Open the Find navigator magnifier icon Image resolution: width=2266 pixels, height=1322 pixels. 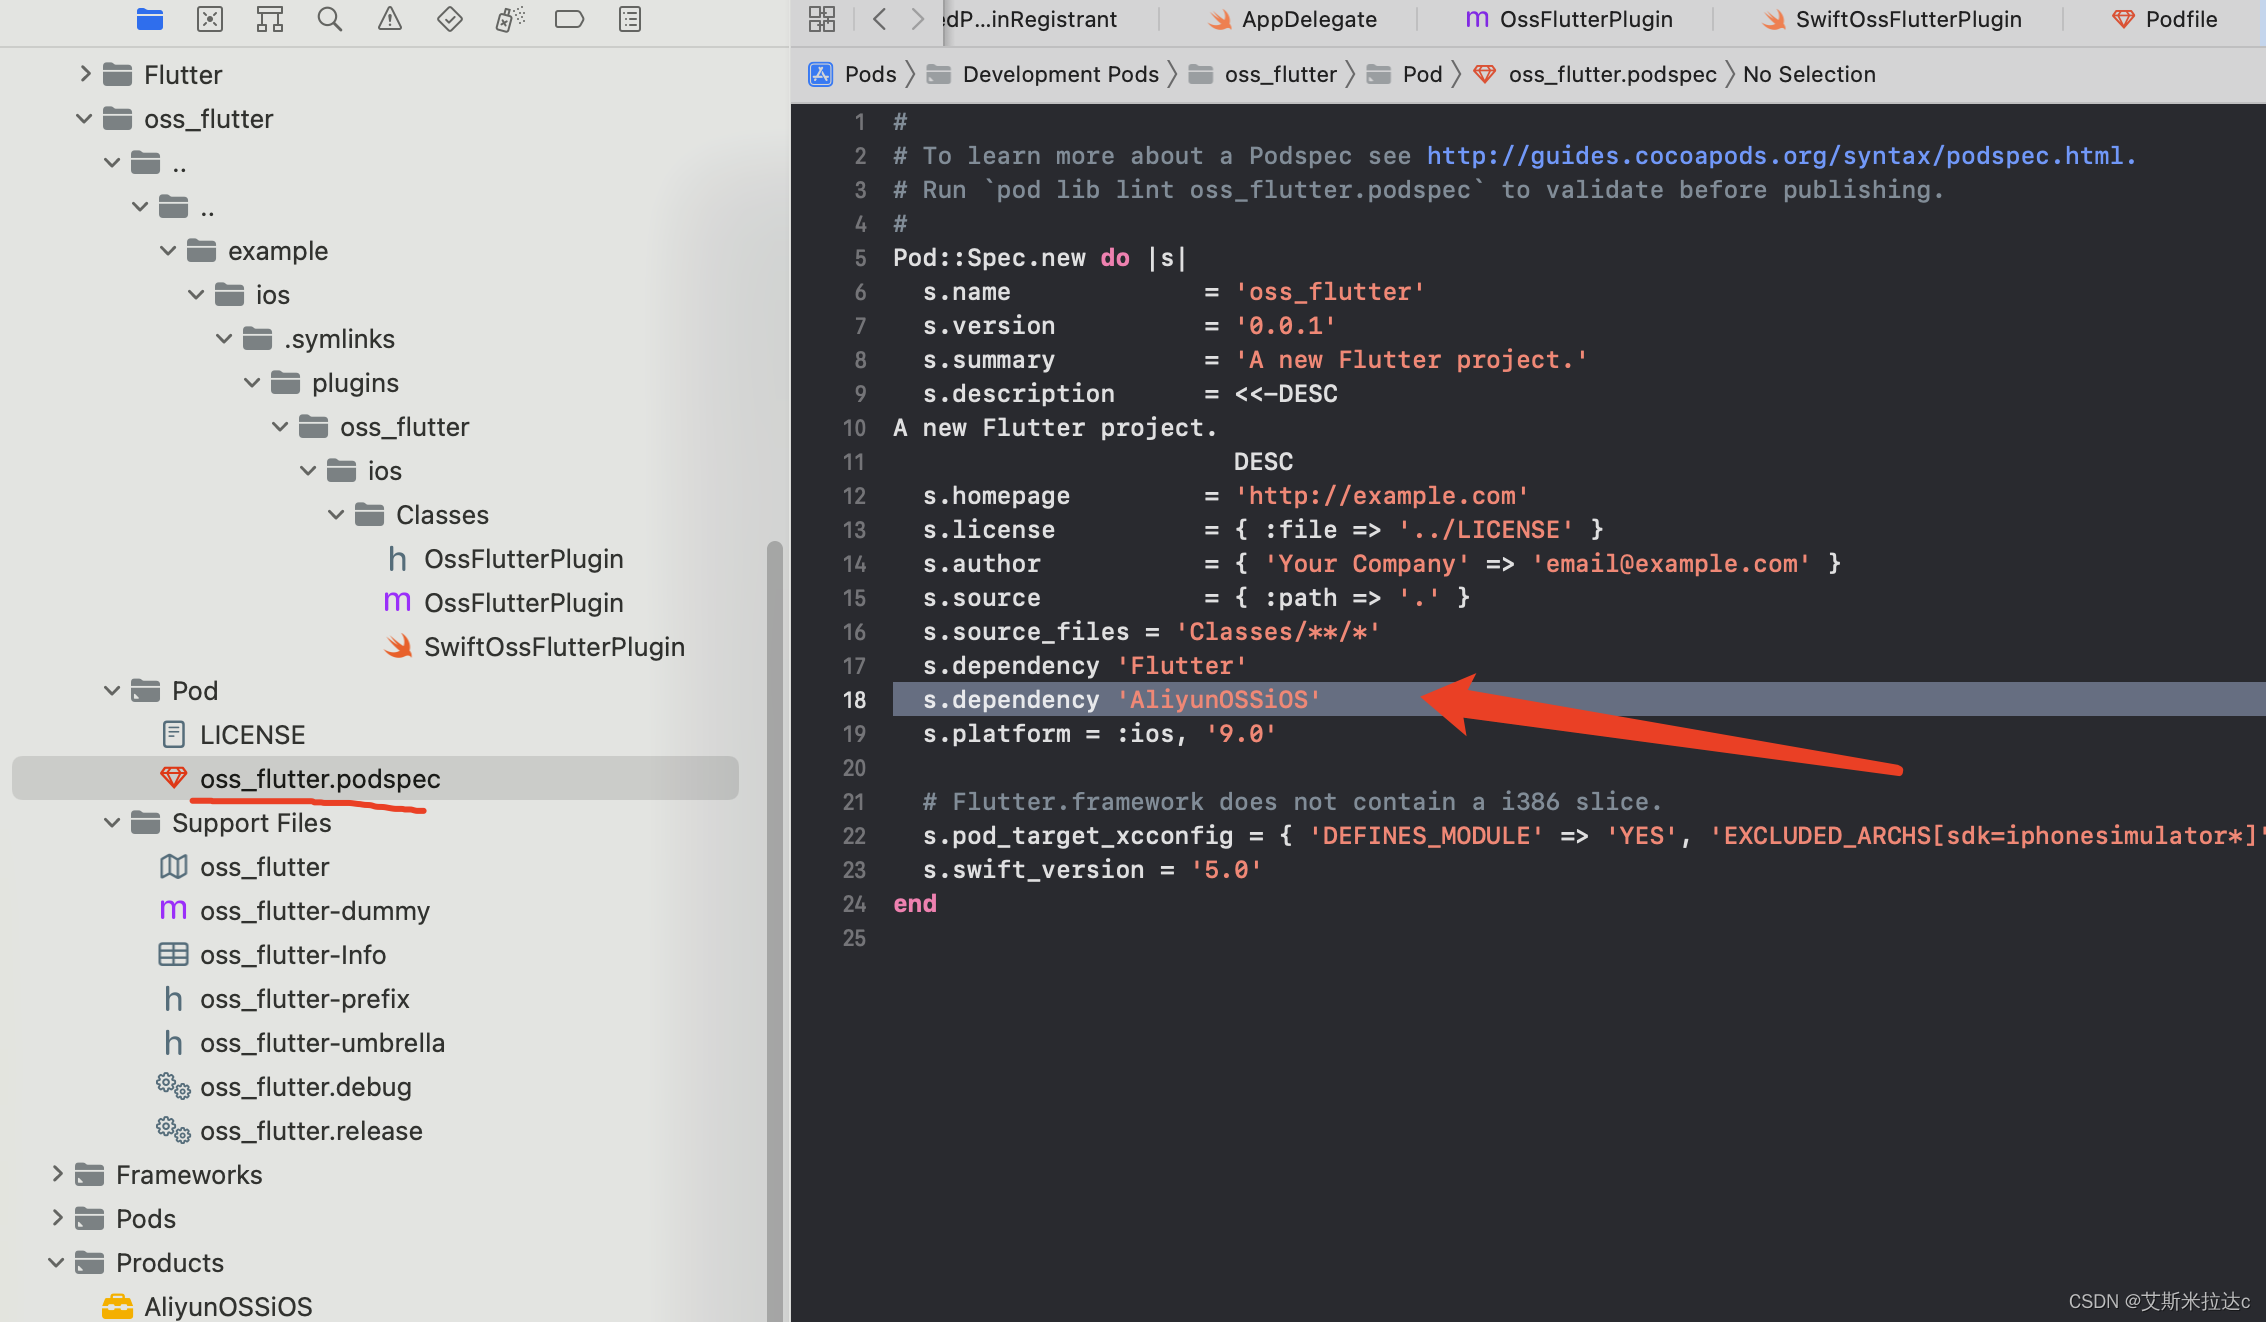click(x=330, y=19)
